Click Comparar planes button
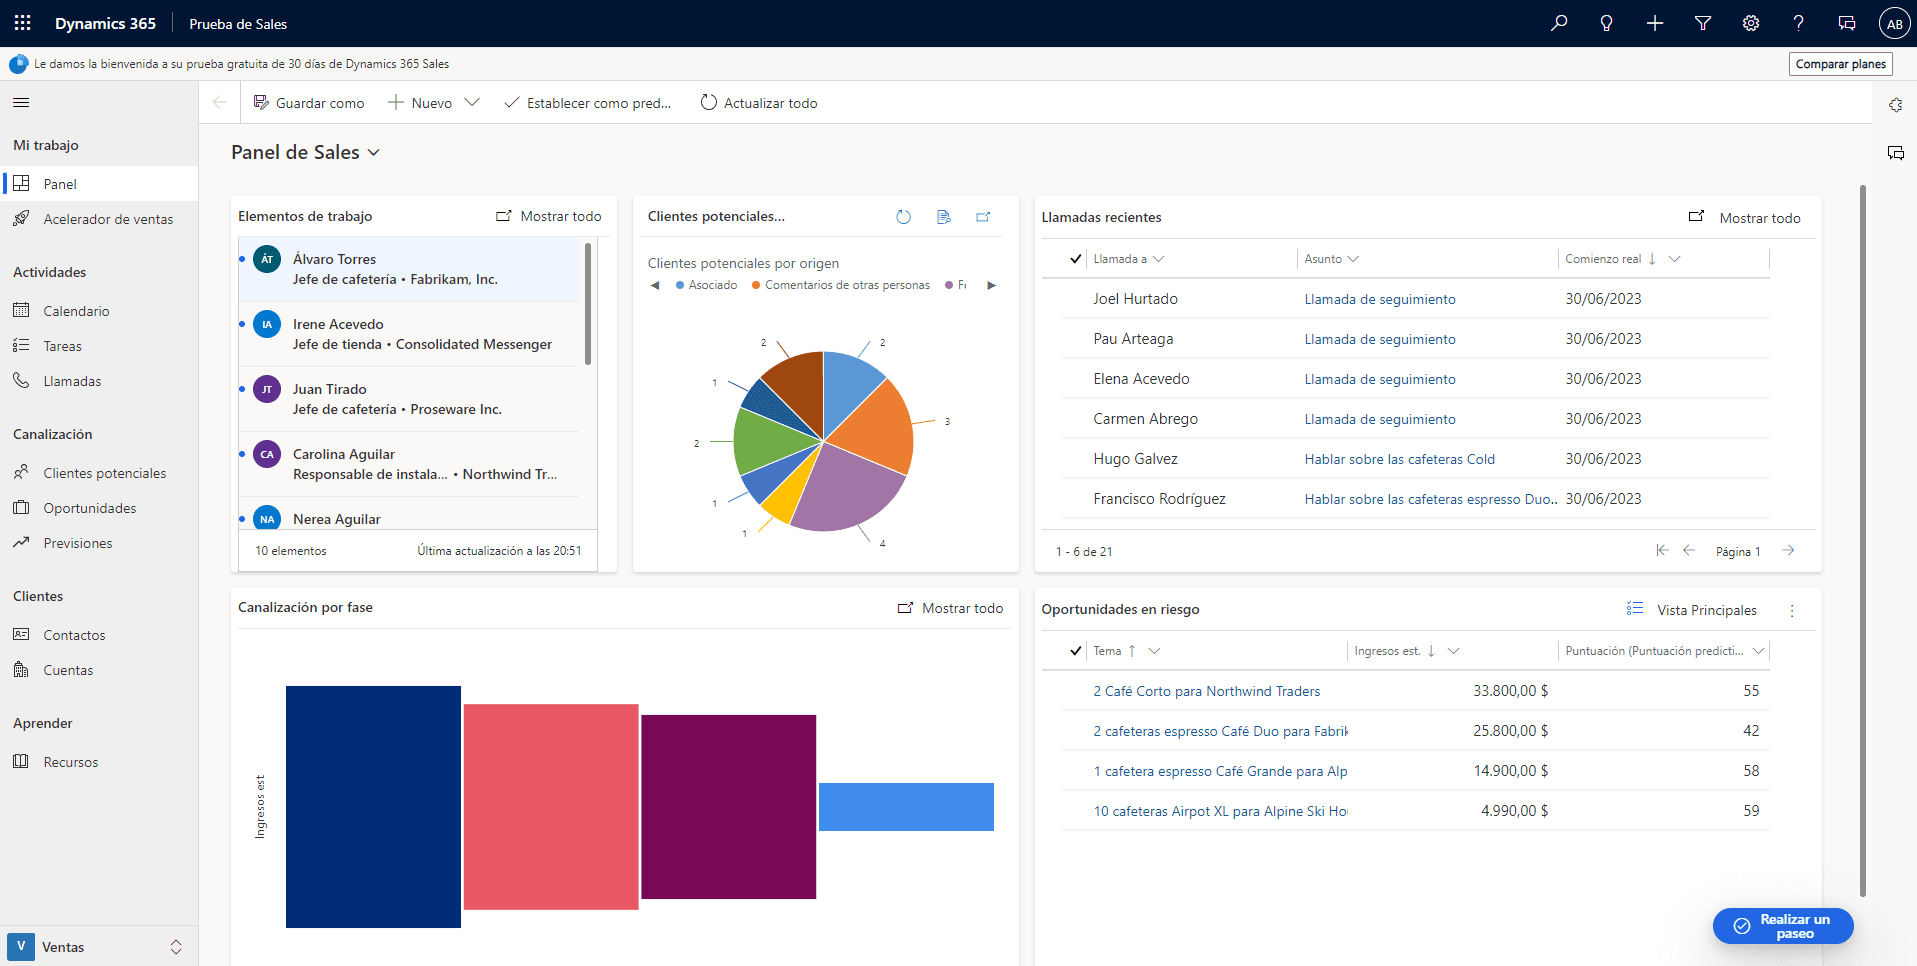 tap(1840, 64)
